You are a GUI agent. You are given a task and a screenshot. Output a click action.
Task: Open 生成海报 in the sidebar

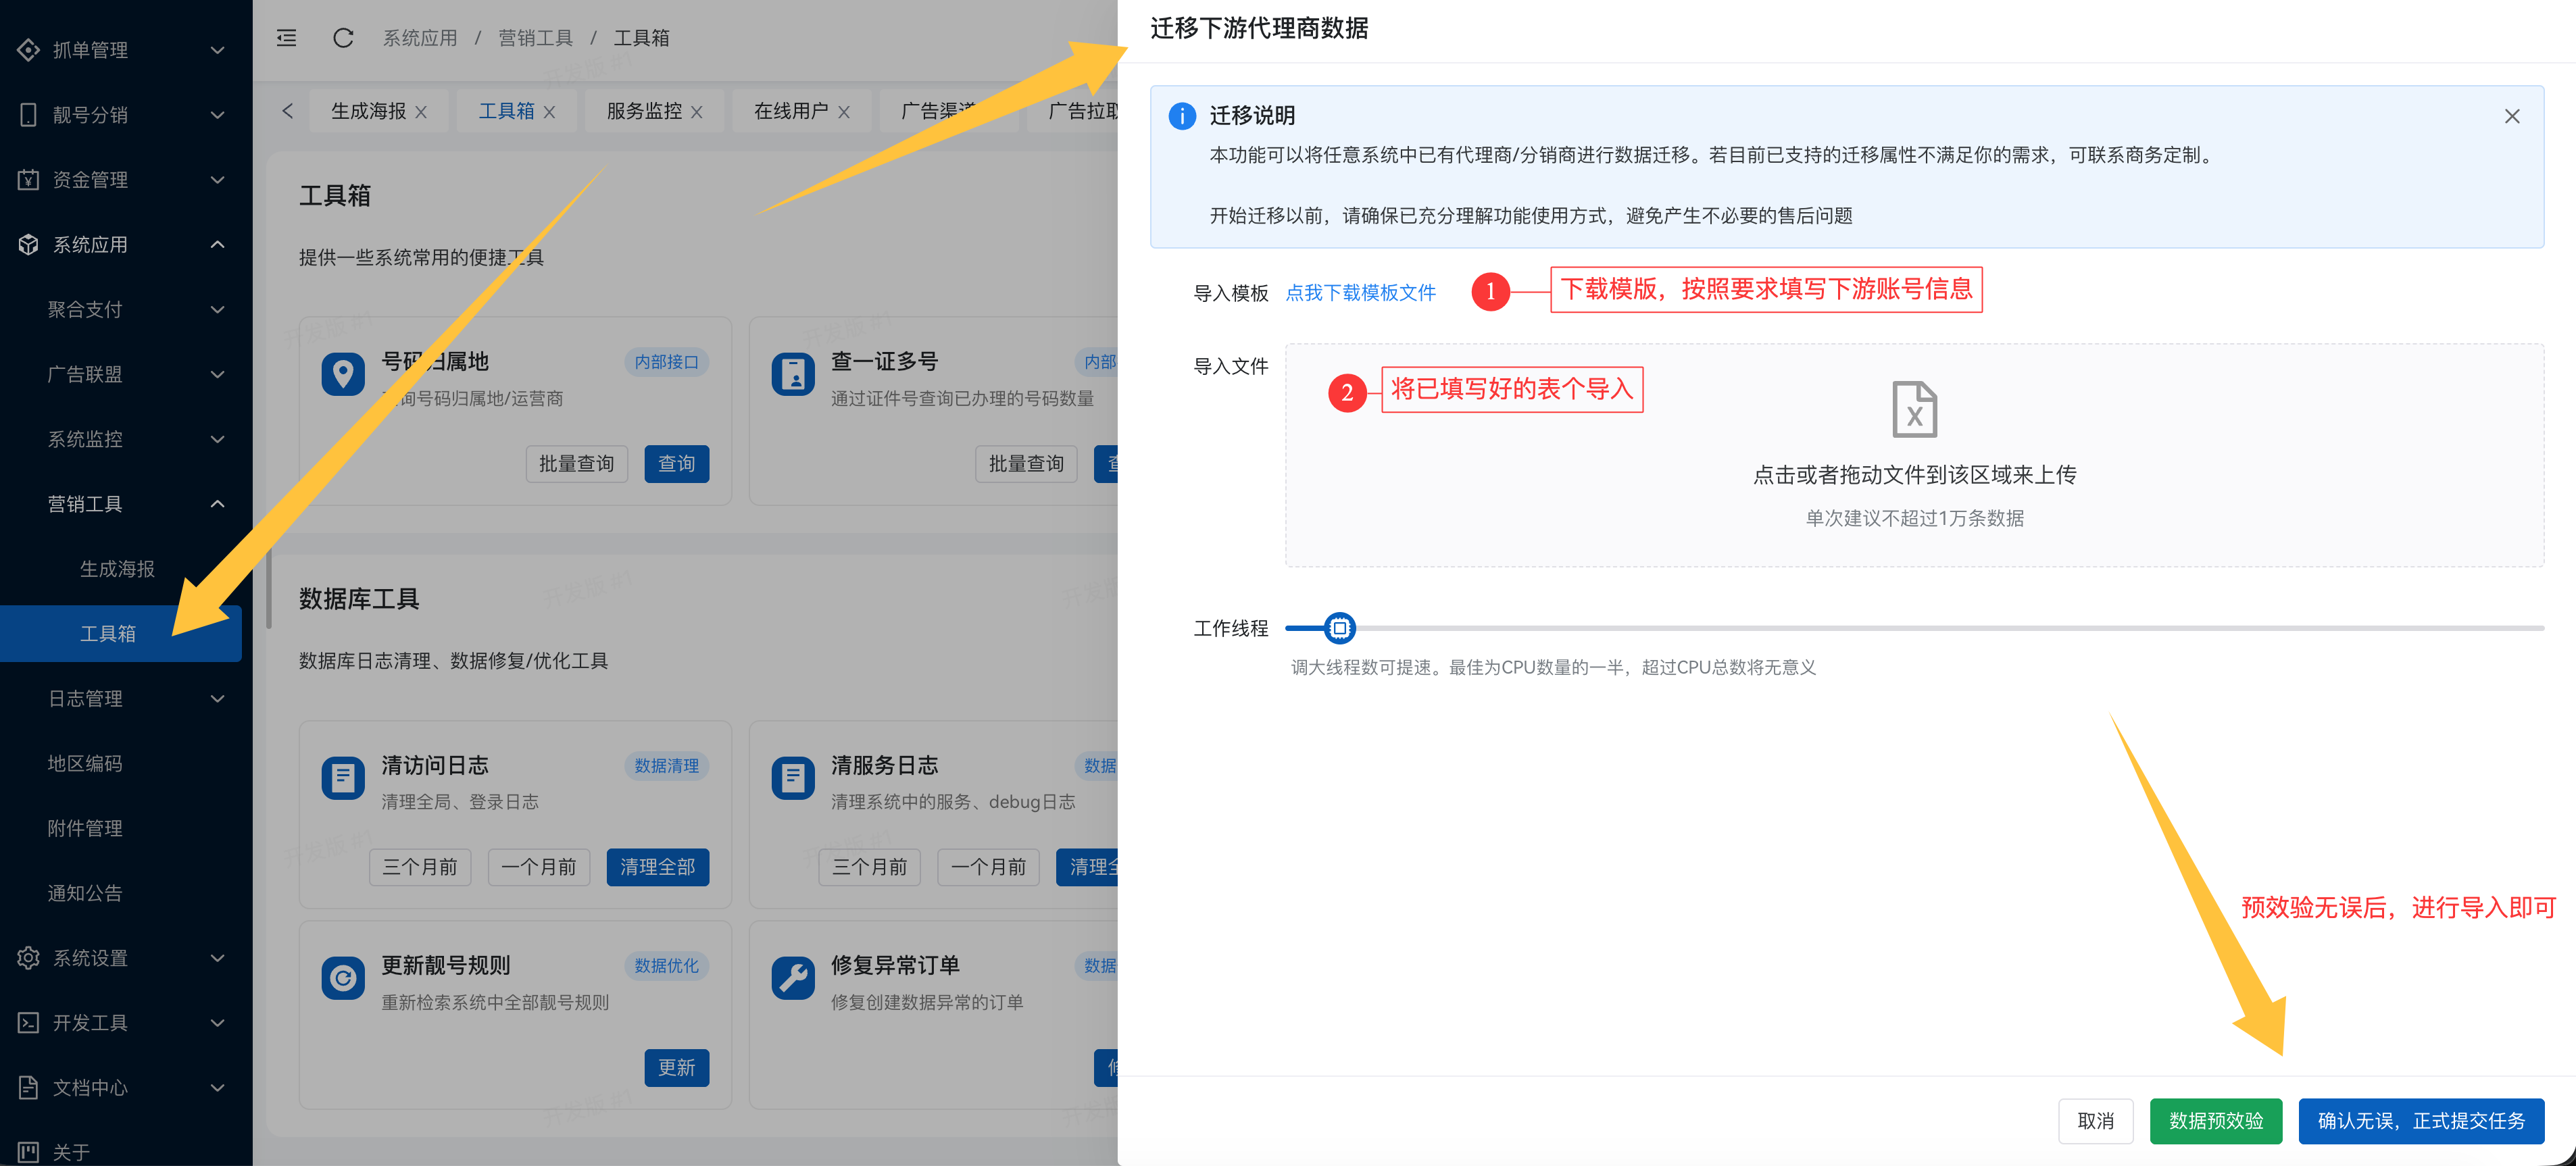(117, 569)
